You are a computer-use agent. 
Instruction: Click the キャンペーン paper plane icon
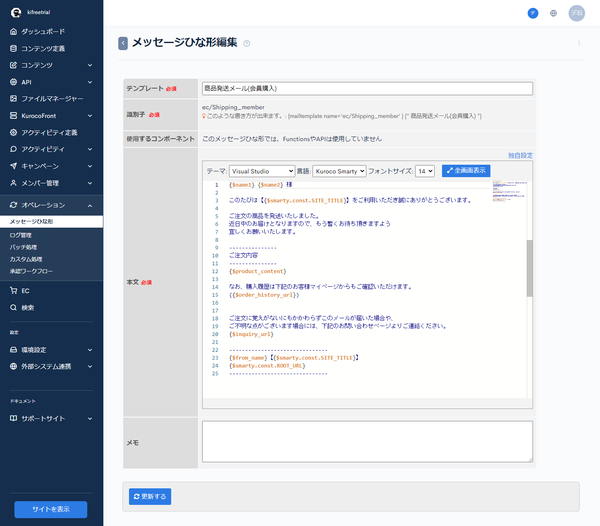pyautogui.click(x=13, y=166)
